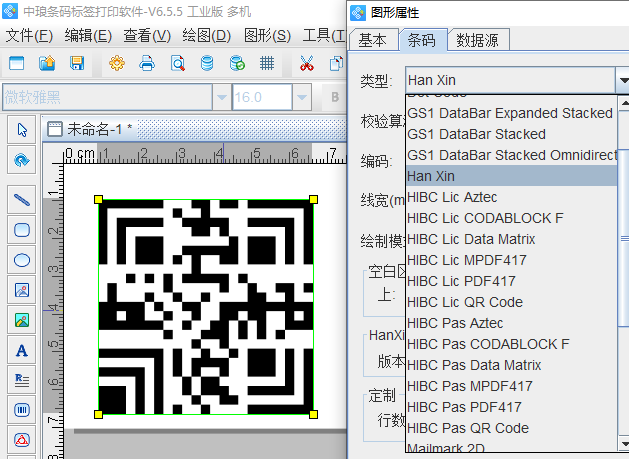Click the font name field 微软雅黑
The height and width of the screenshot is (459, 629).
point(108,97)
